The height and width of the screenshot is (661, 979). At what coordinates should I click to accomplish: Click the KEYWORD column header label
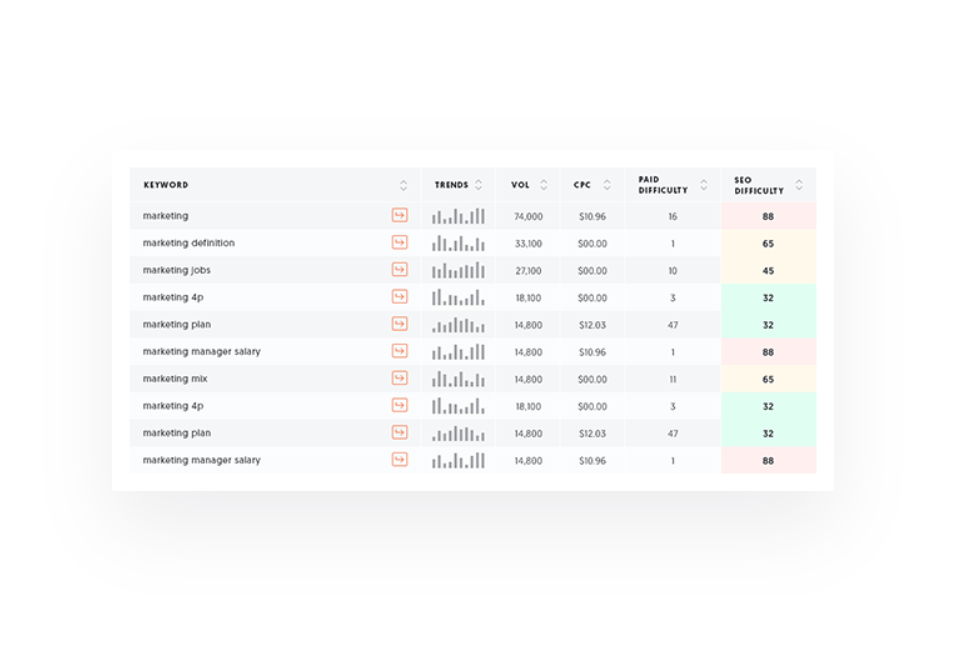tap(165, 185)
